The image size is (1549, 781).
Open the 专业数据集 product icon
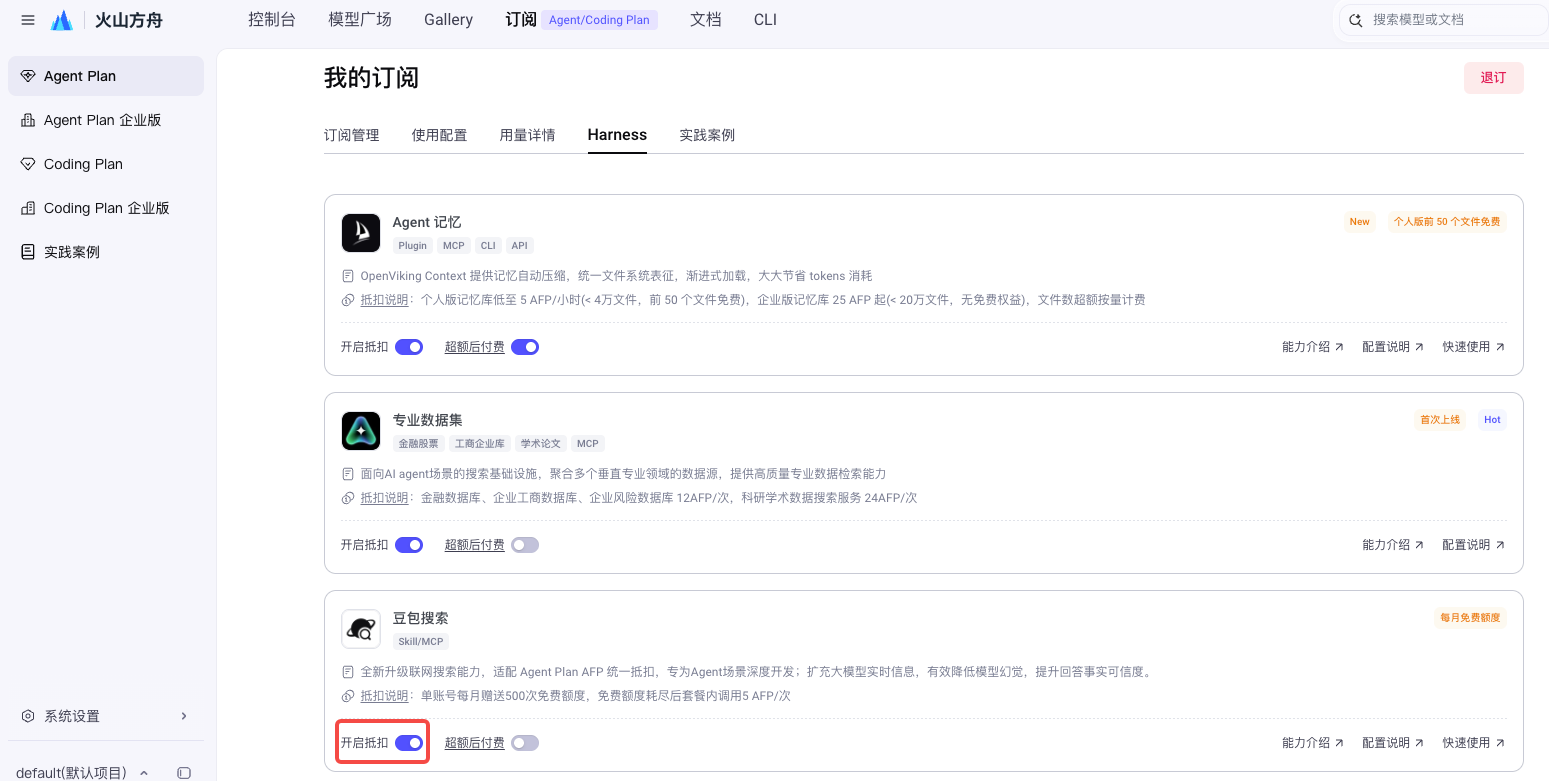(x=361, y=431)
